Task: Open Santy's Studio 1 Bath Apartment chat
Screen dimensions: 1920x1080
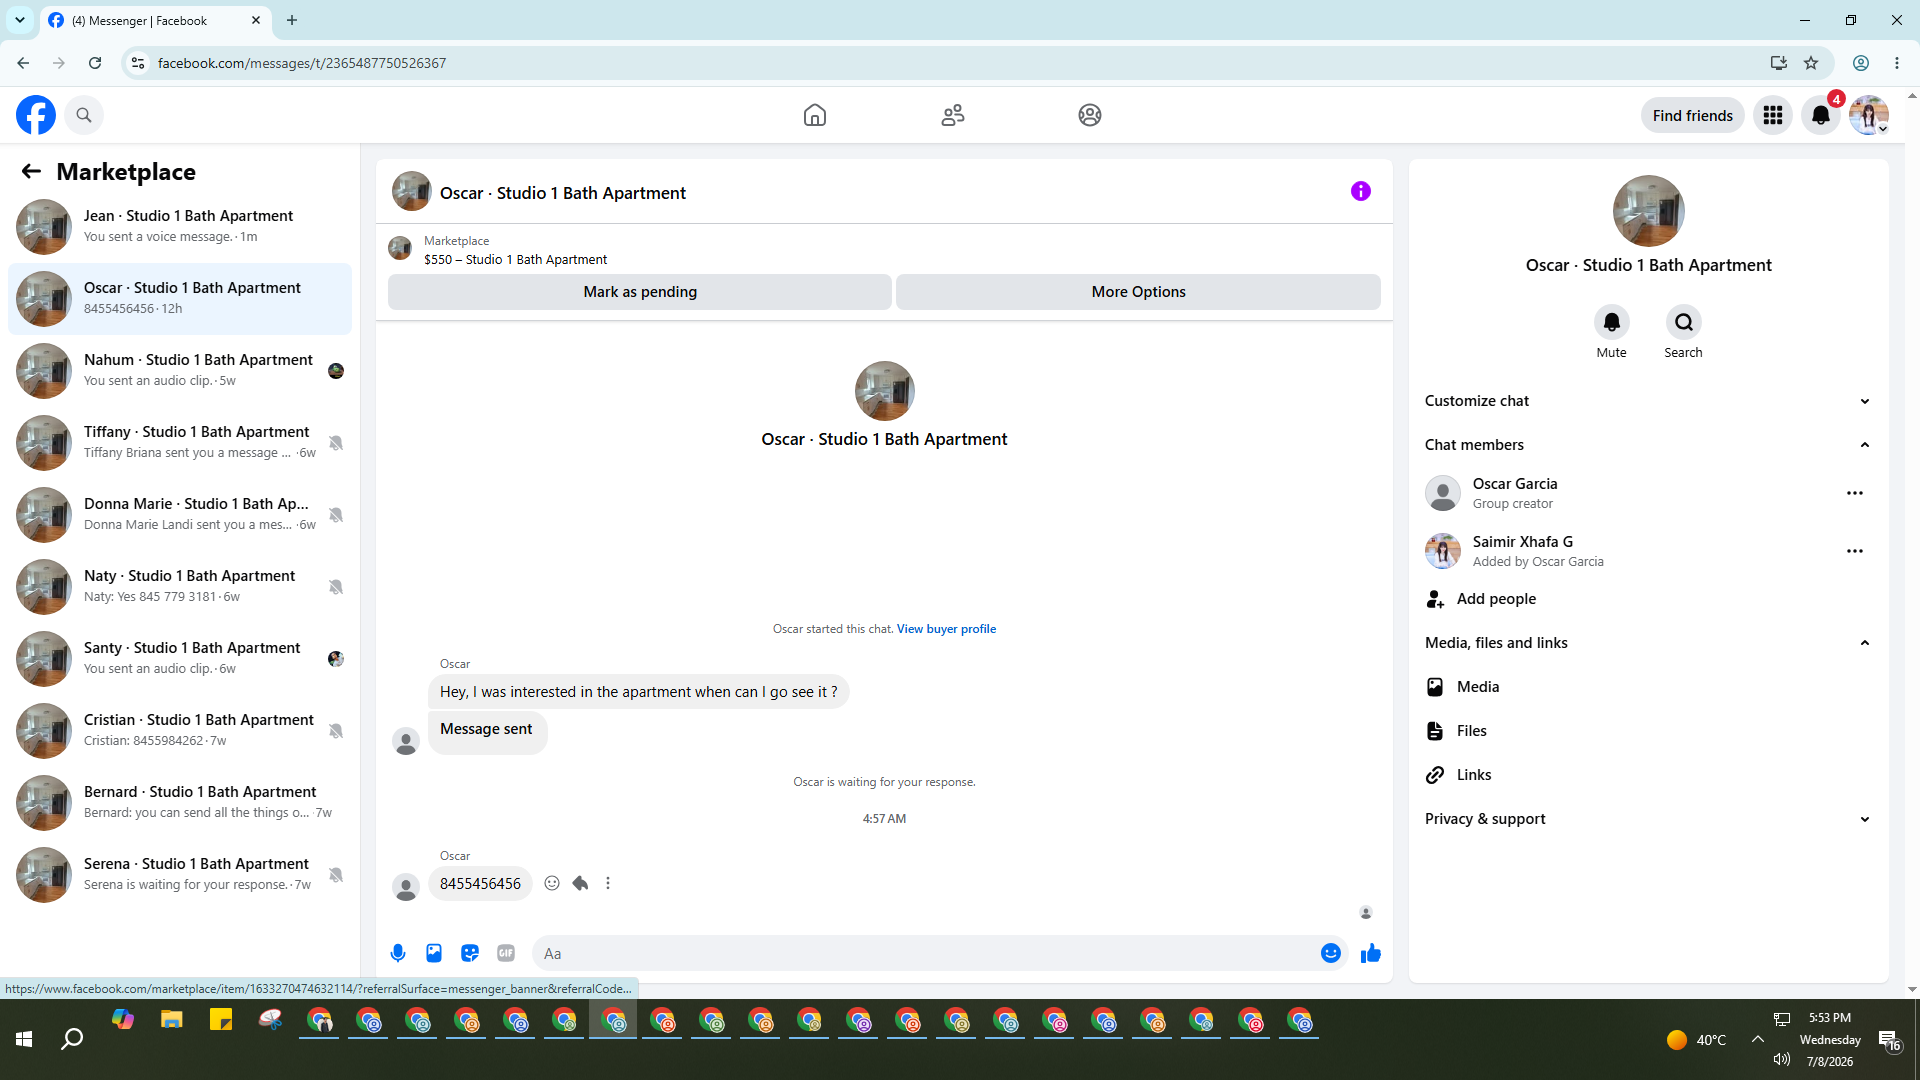Action: [x=180, y=659]
